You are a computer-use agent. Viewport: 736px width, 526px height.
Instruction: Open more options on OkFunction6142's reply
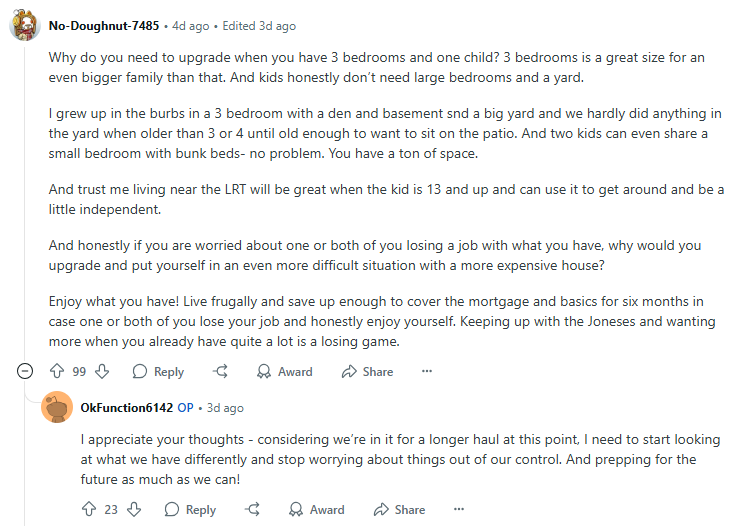point(459,509)
